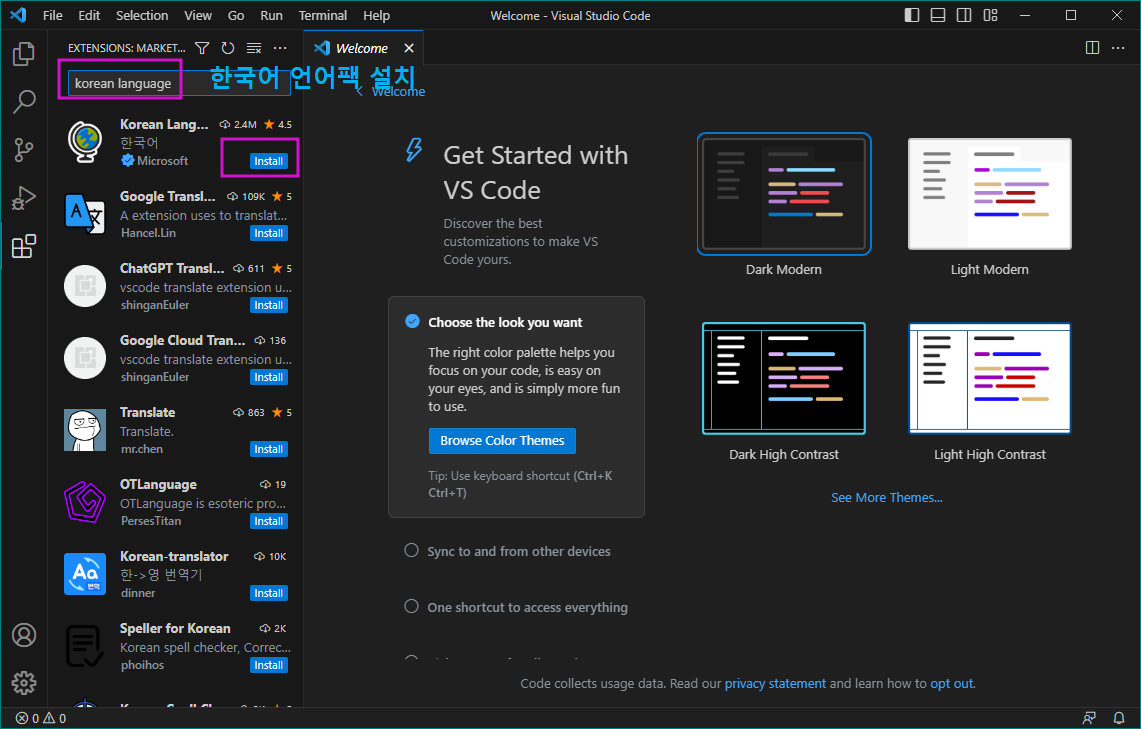Click the Speller for Korean extension icon
Image resolution: width=1141 pixels, height=729 pixels.
pos(85,646)
